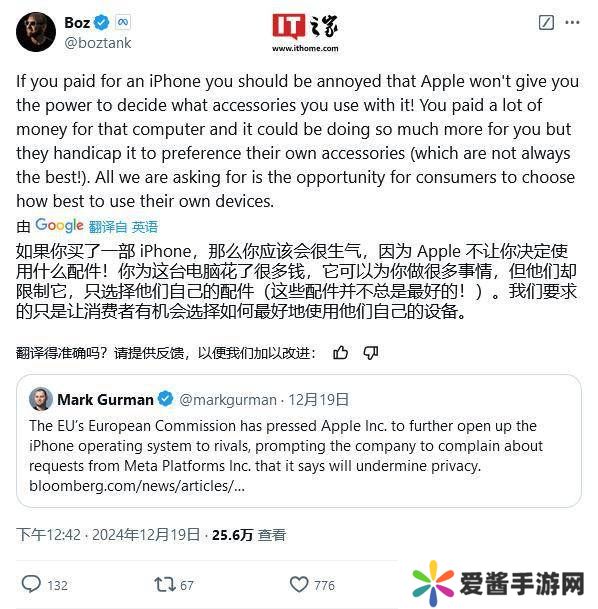Screen dimensions: 598x609
Task: Open the three-dot more options menu
Action: 572,23
